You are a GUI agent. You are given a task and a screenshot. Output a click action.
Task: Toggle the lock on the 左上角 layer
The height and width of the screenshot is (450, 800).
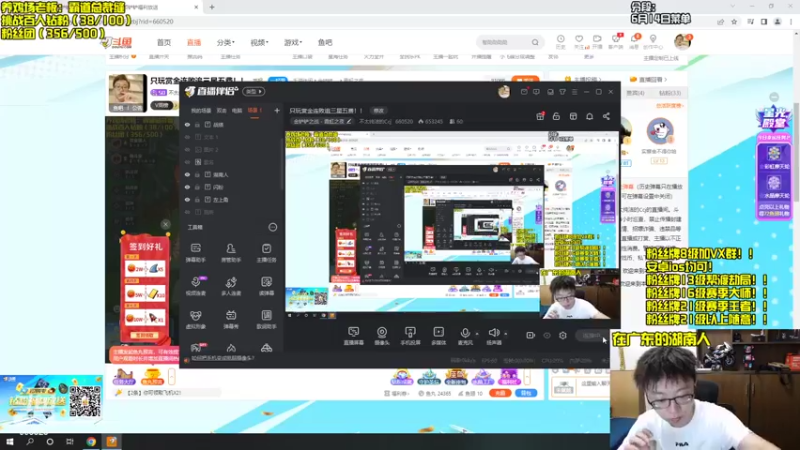[x=197, y=199]
